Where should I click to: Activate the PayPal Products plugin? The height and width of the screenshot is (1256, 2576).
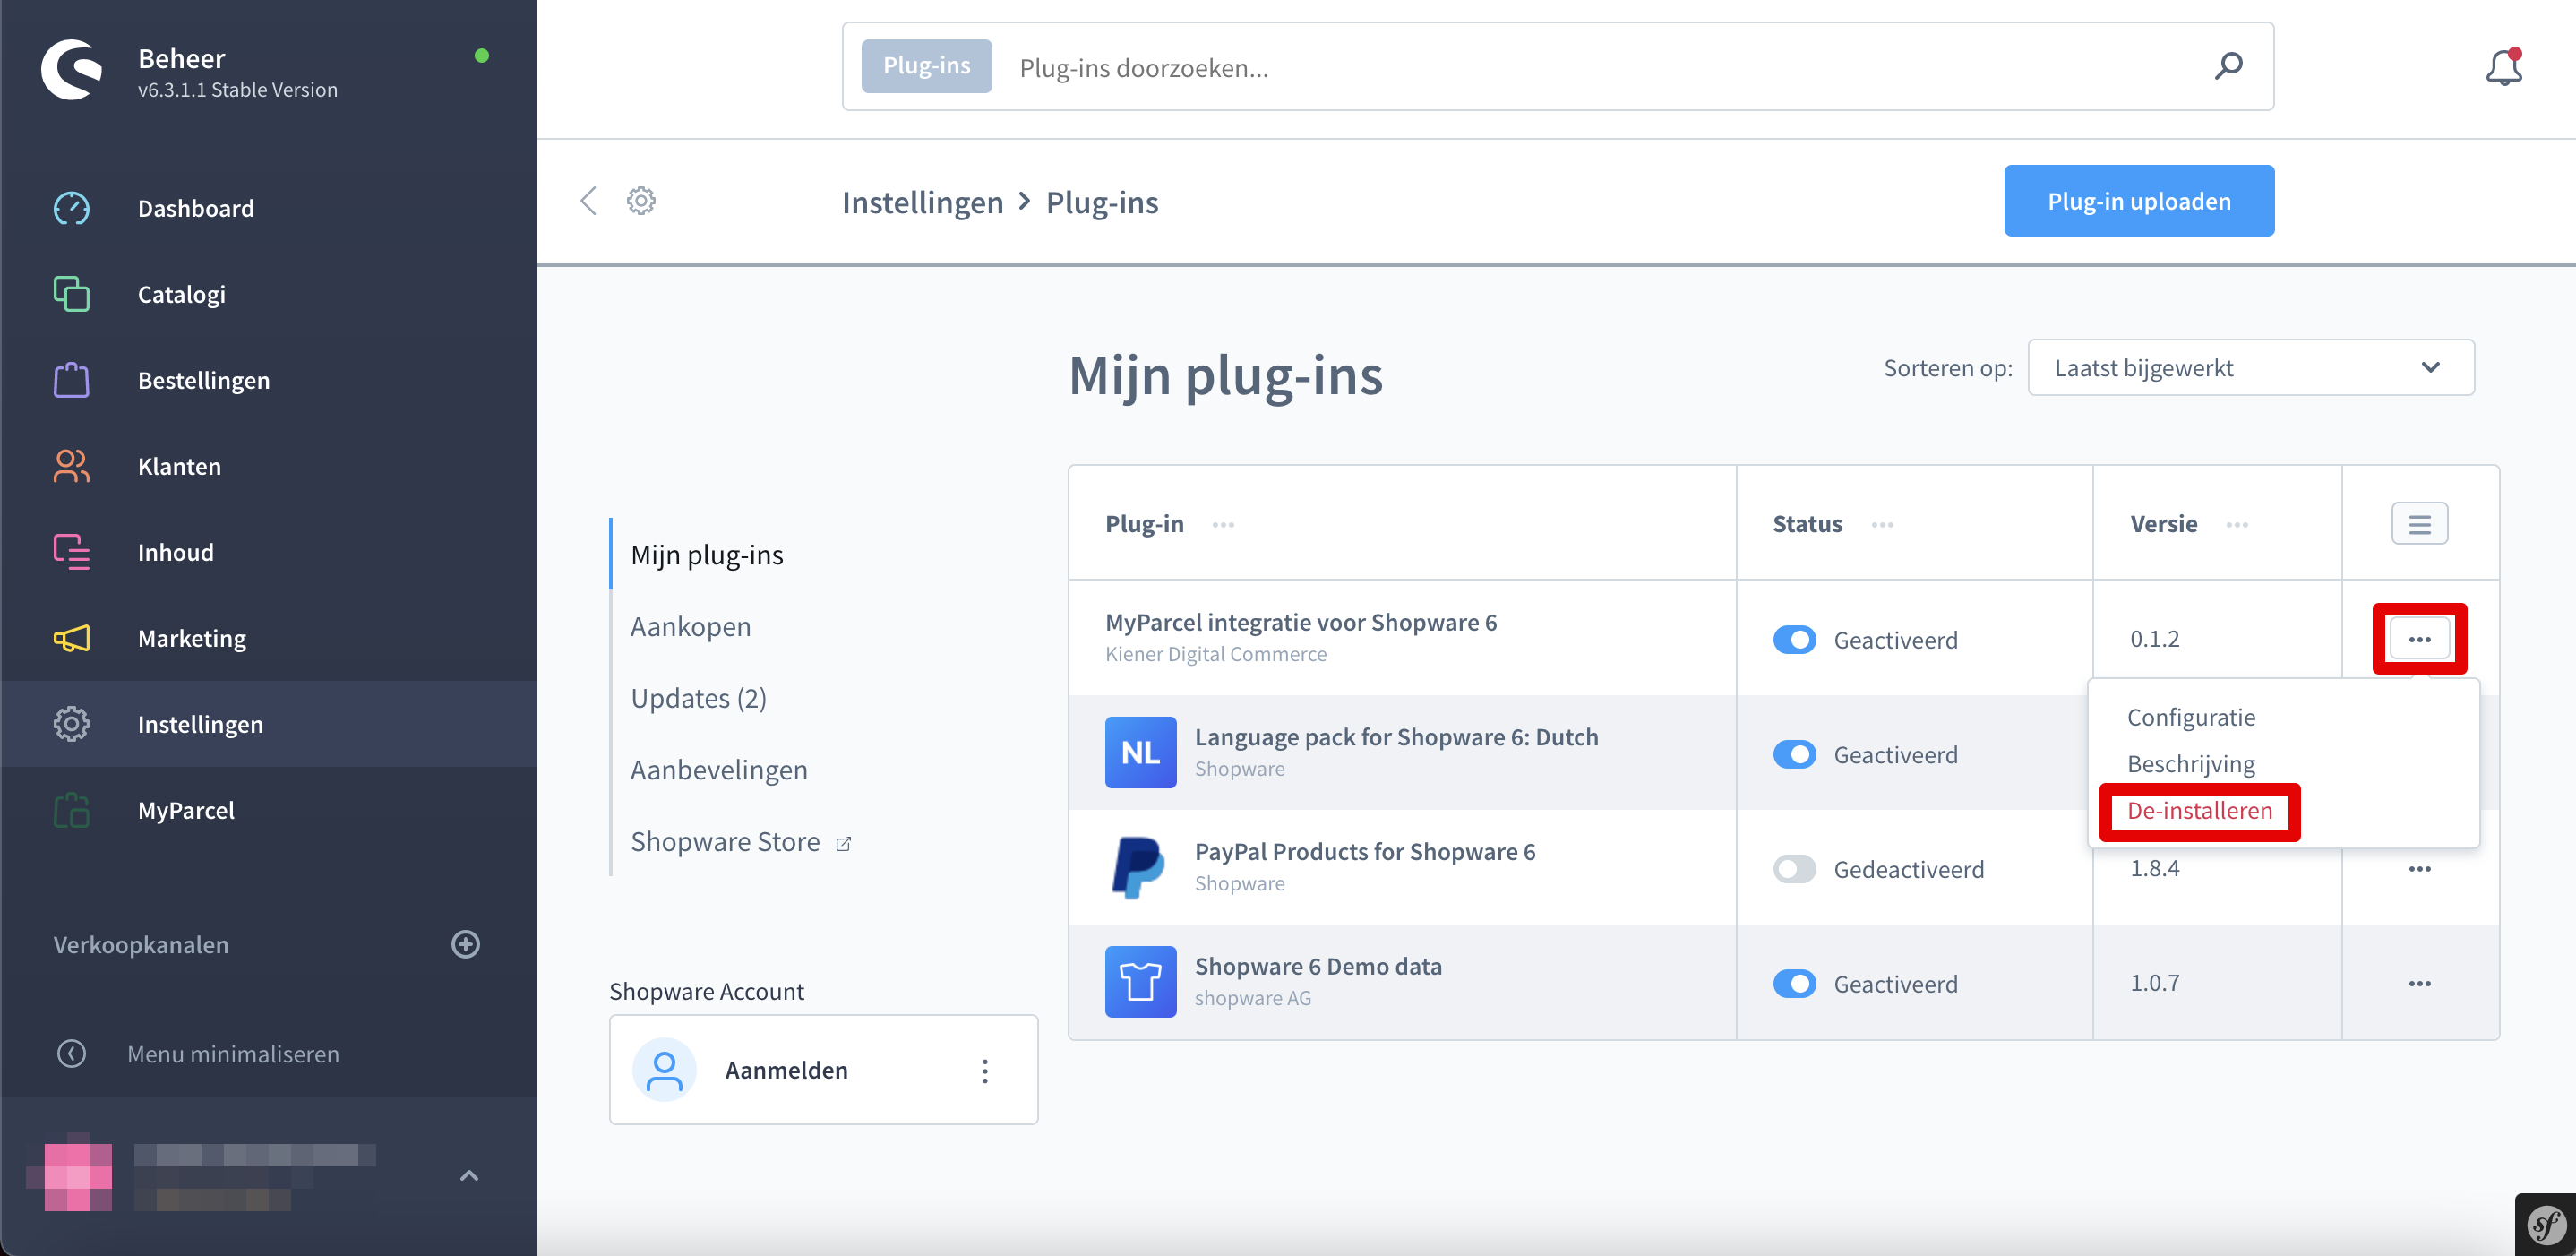[1794, 868]
